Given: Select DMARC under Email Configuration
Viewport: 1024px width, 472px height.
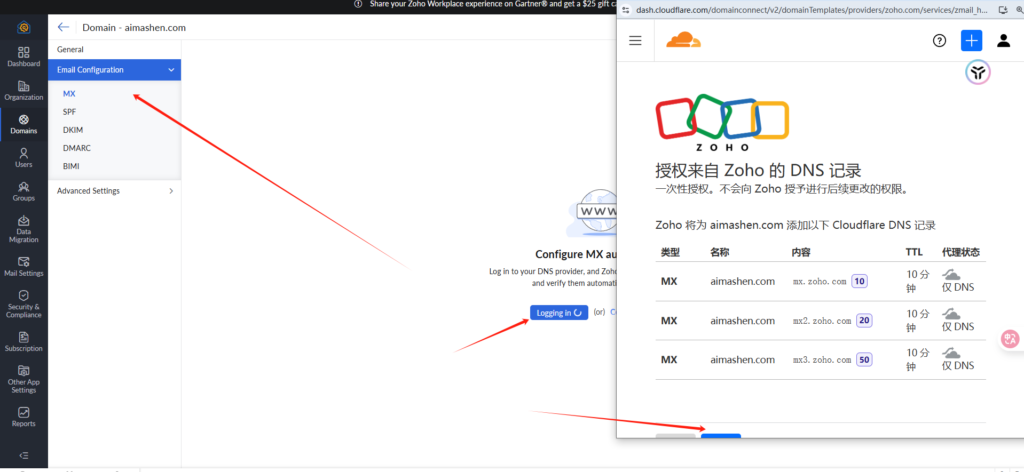Looking at the screenshot, I should point(76,148).
